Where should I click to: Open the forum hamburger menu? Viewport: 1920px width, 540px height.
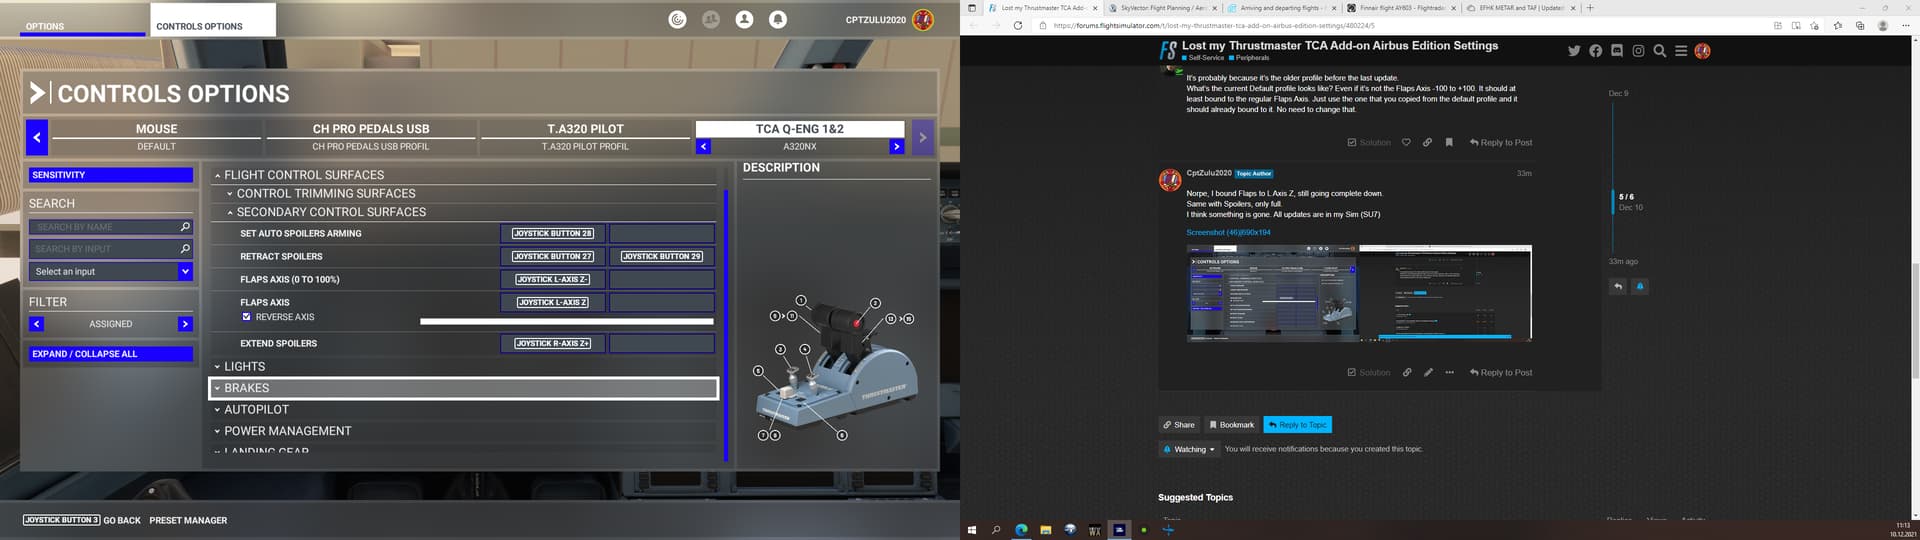tap(1681, 51)
